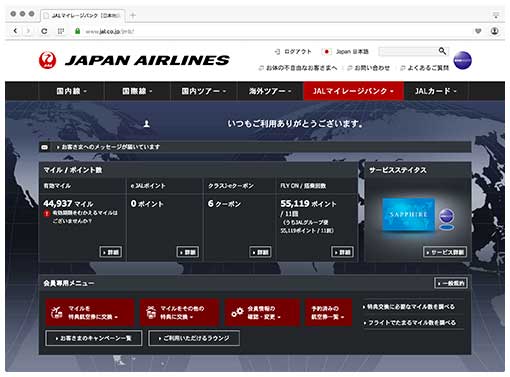Click the available lounges button
This screenshot has width=510, height=377.
[x=194, y=338]
